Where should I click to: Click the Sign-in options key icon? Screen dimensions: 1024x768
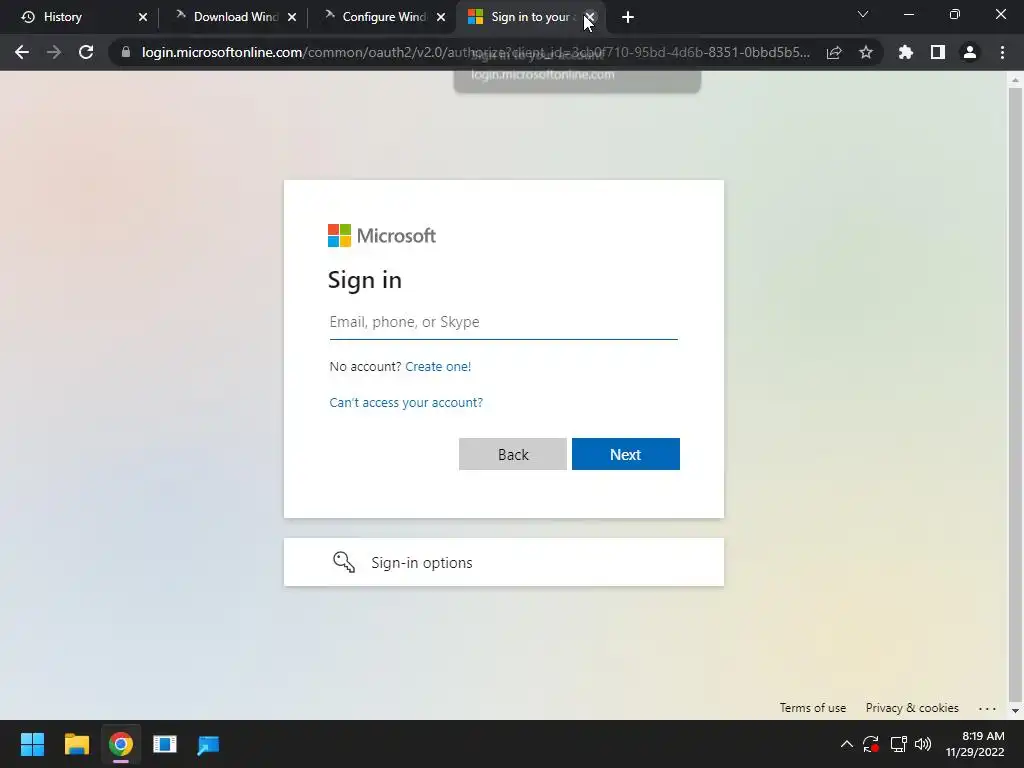point(344,562)
